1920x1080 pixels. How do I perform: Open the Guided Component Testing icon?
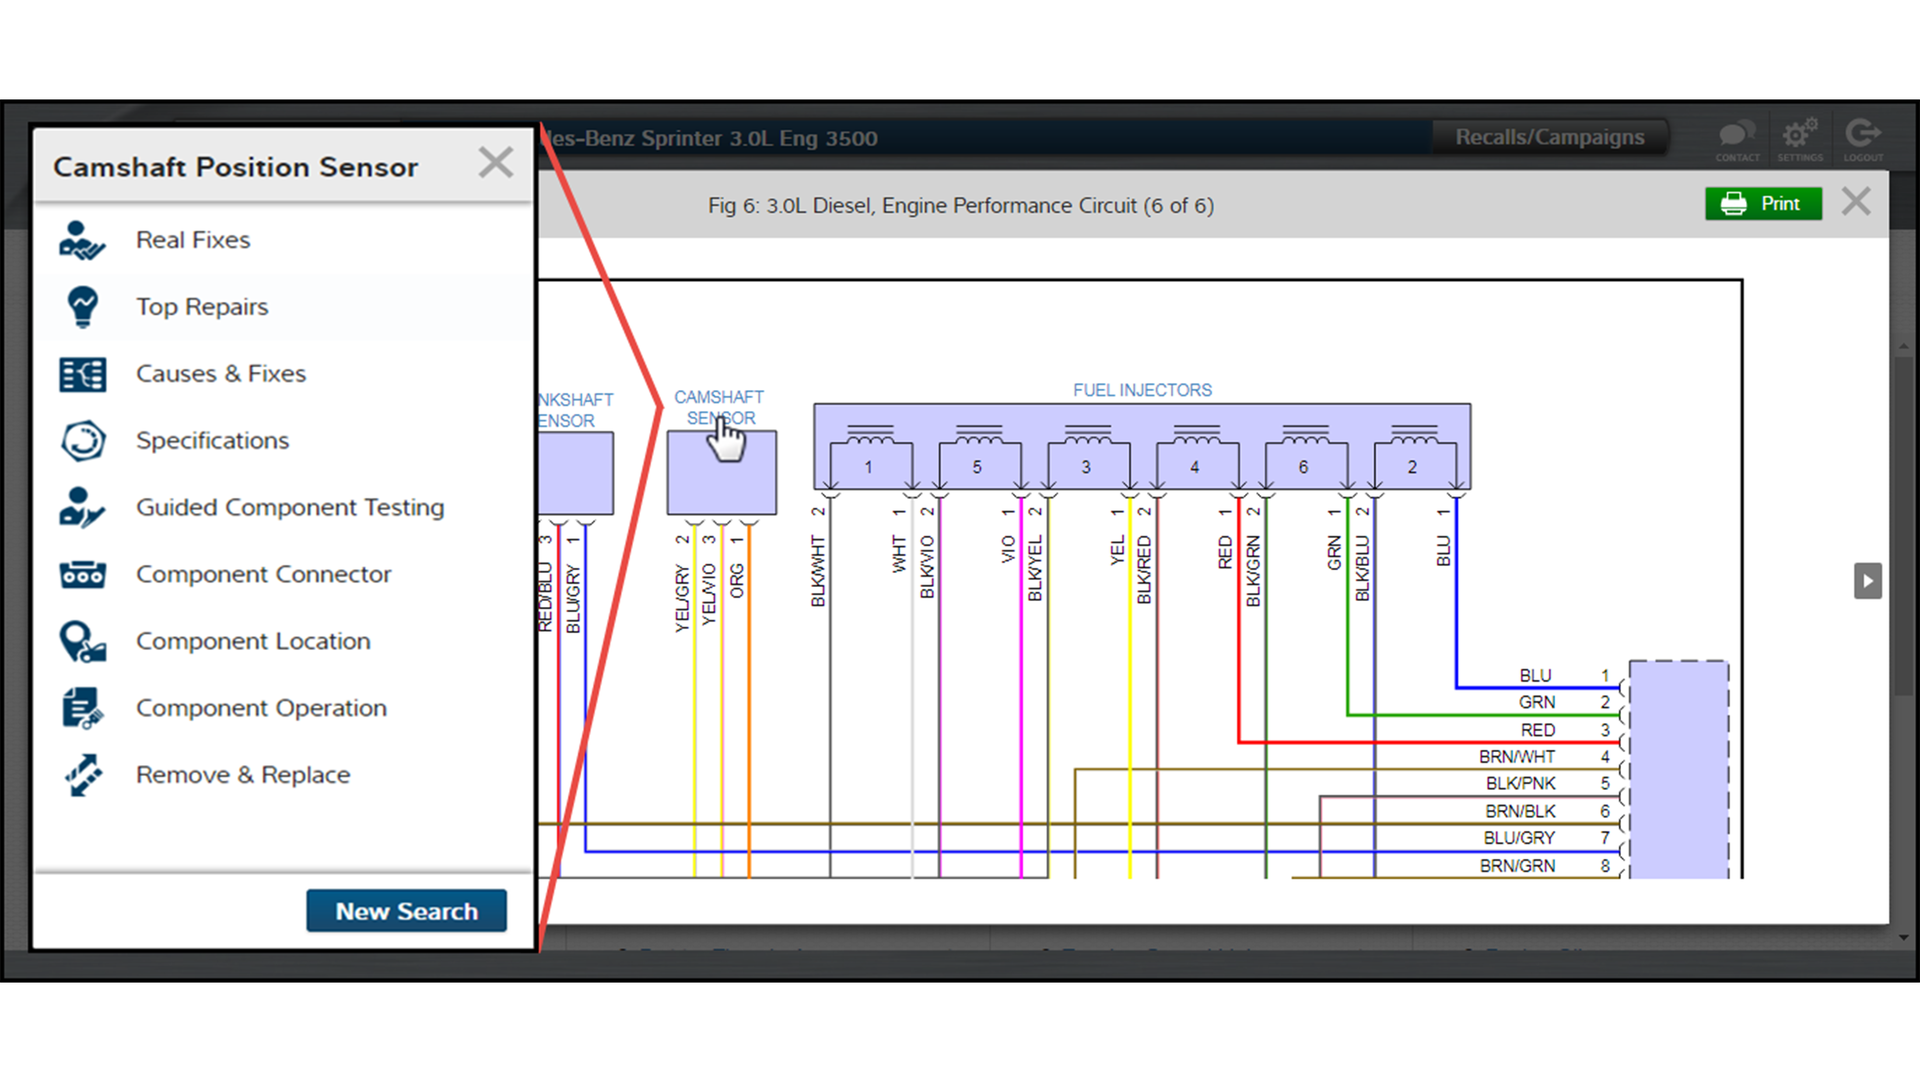tap(82, 508)
